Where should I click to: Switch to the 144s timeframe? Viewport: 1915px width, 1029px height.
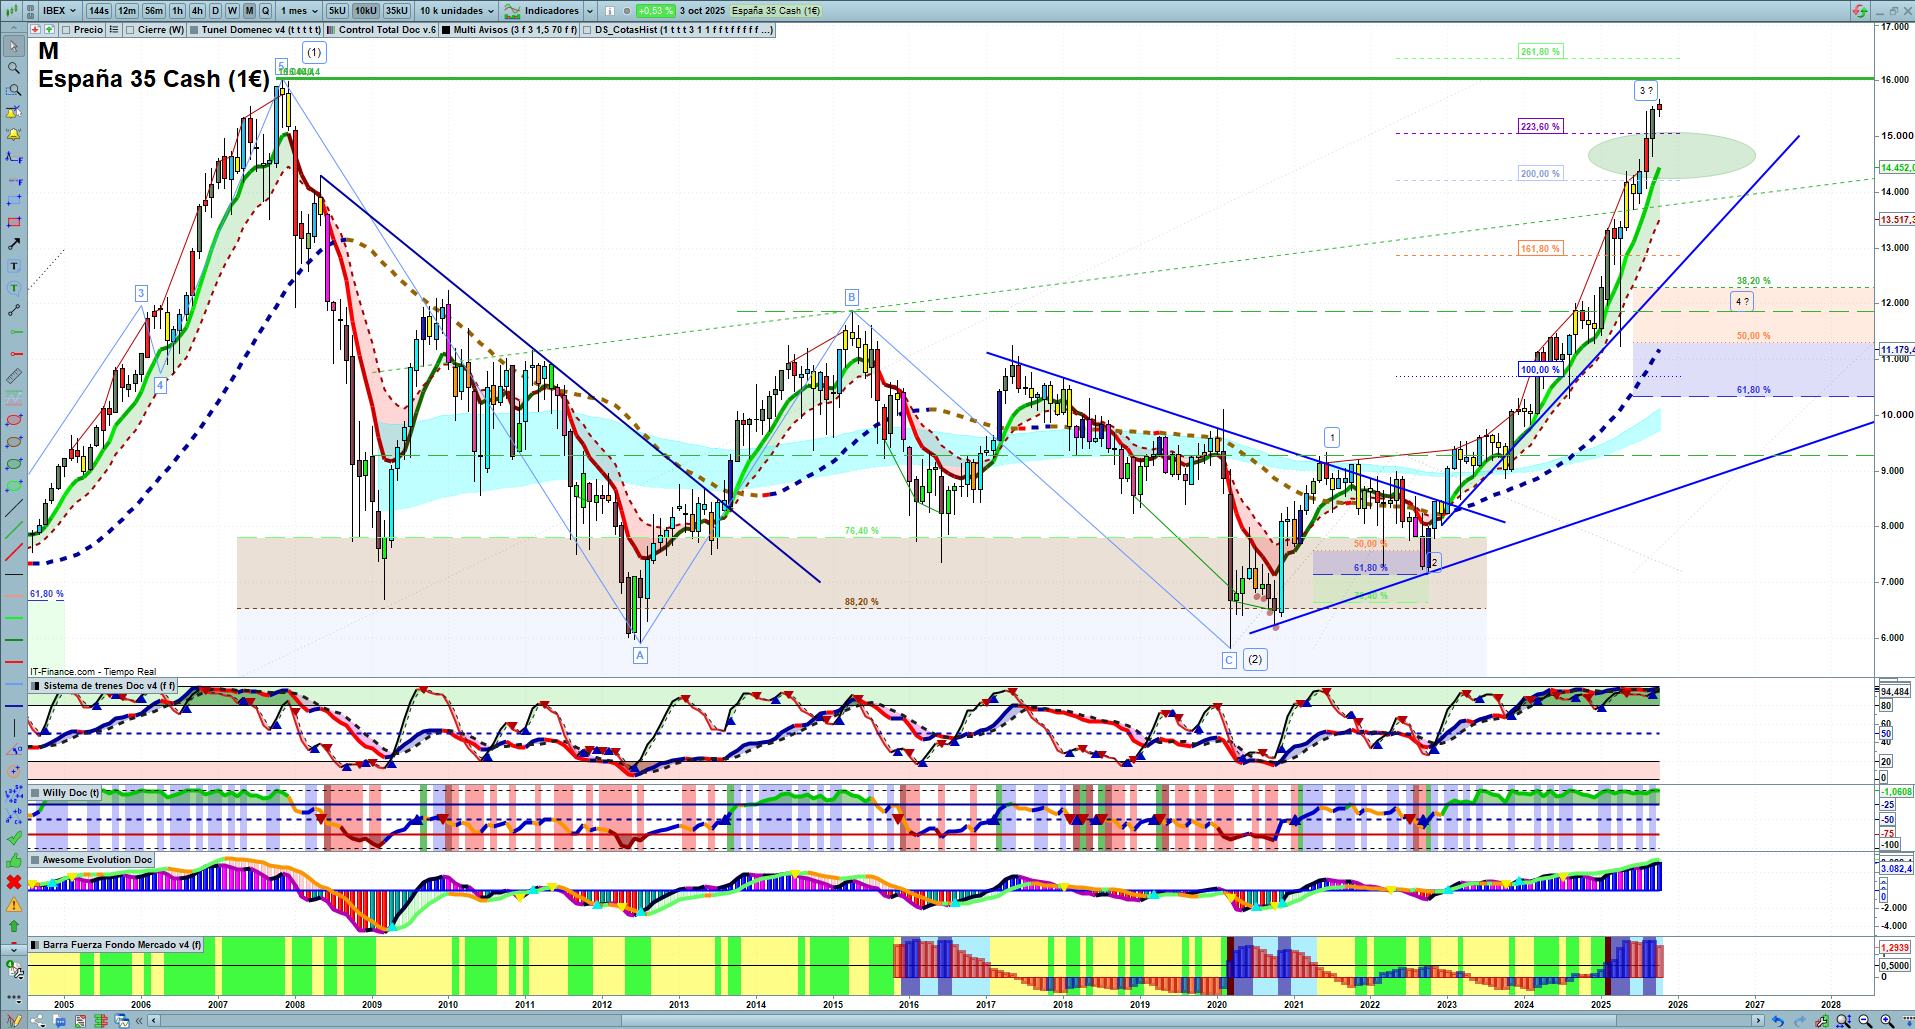point(98,11)
